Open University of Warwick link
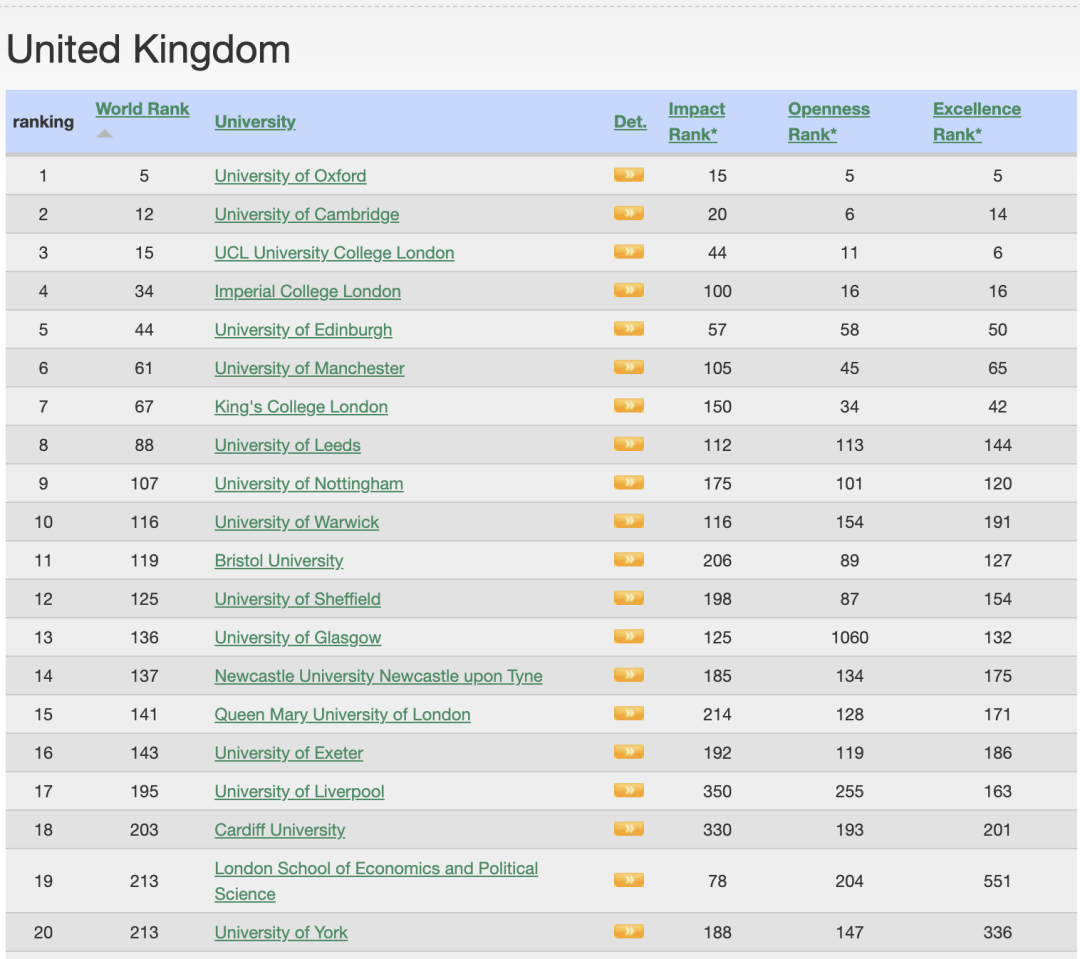This screenshot has height=959, width=1080. click(296, 522)
